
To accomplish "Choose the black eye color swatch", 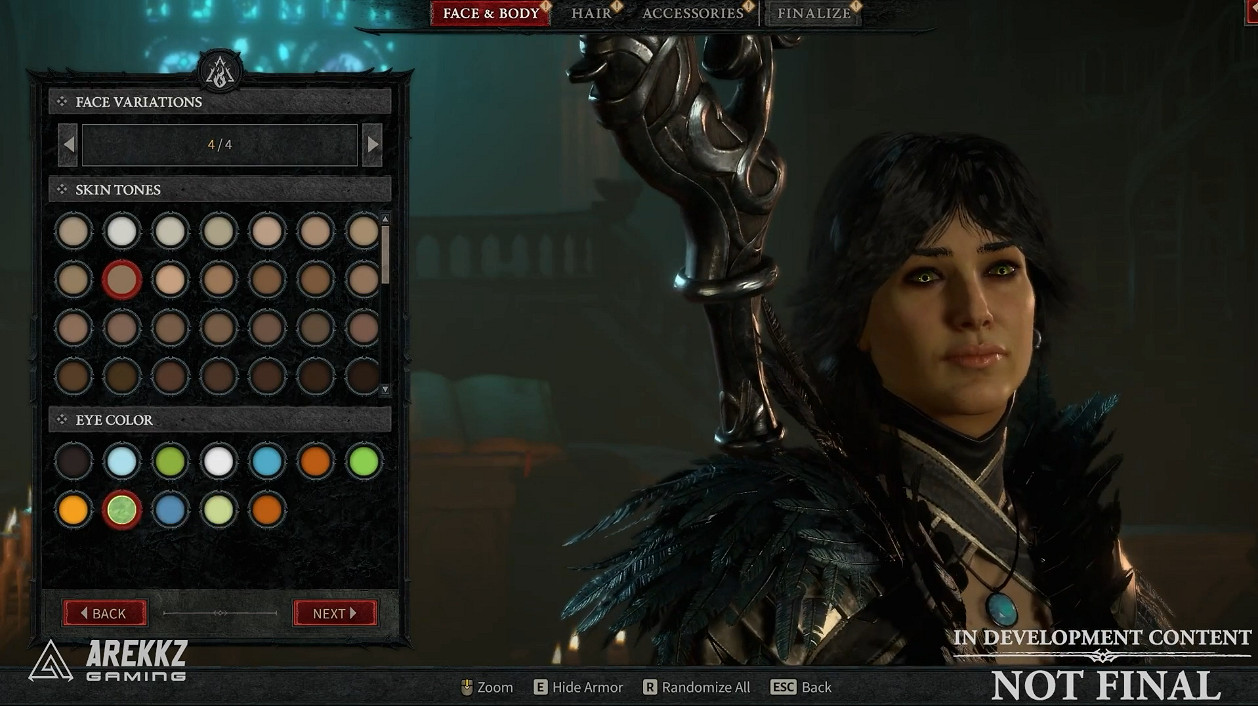I will 73,461.
